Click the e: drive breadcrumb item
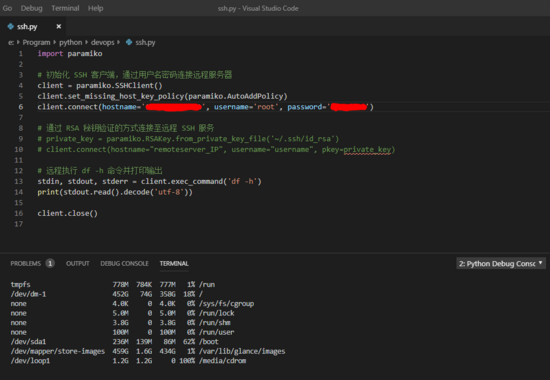Viewport: 550px width, 380px height. 11,42
